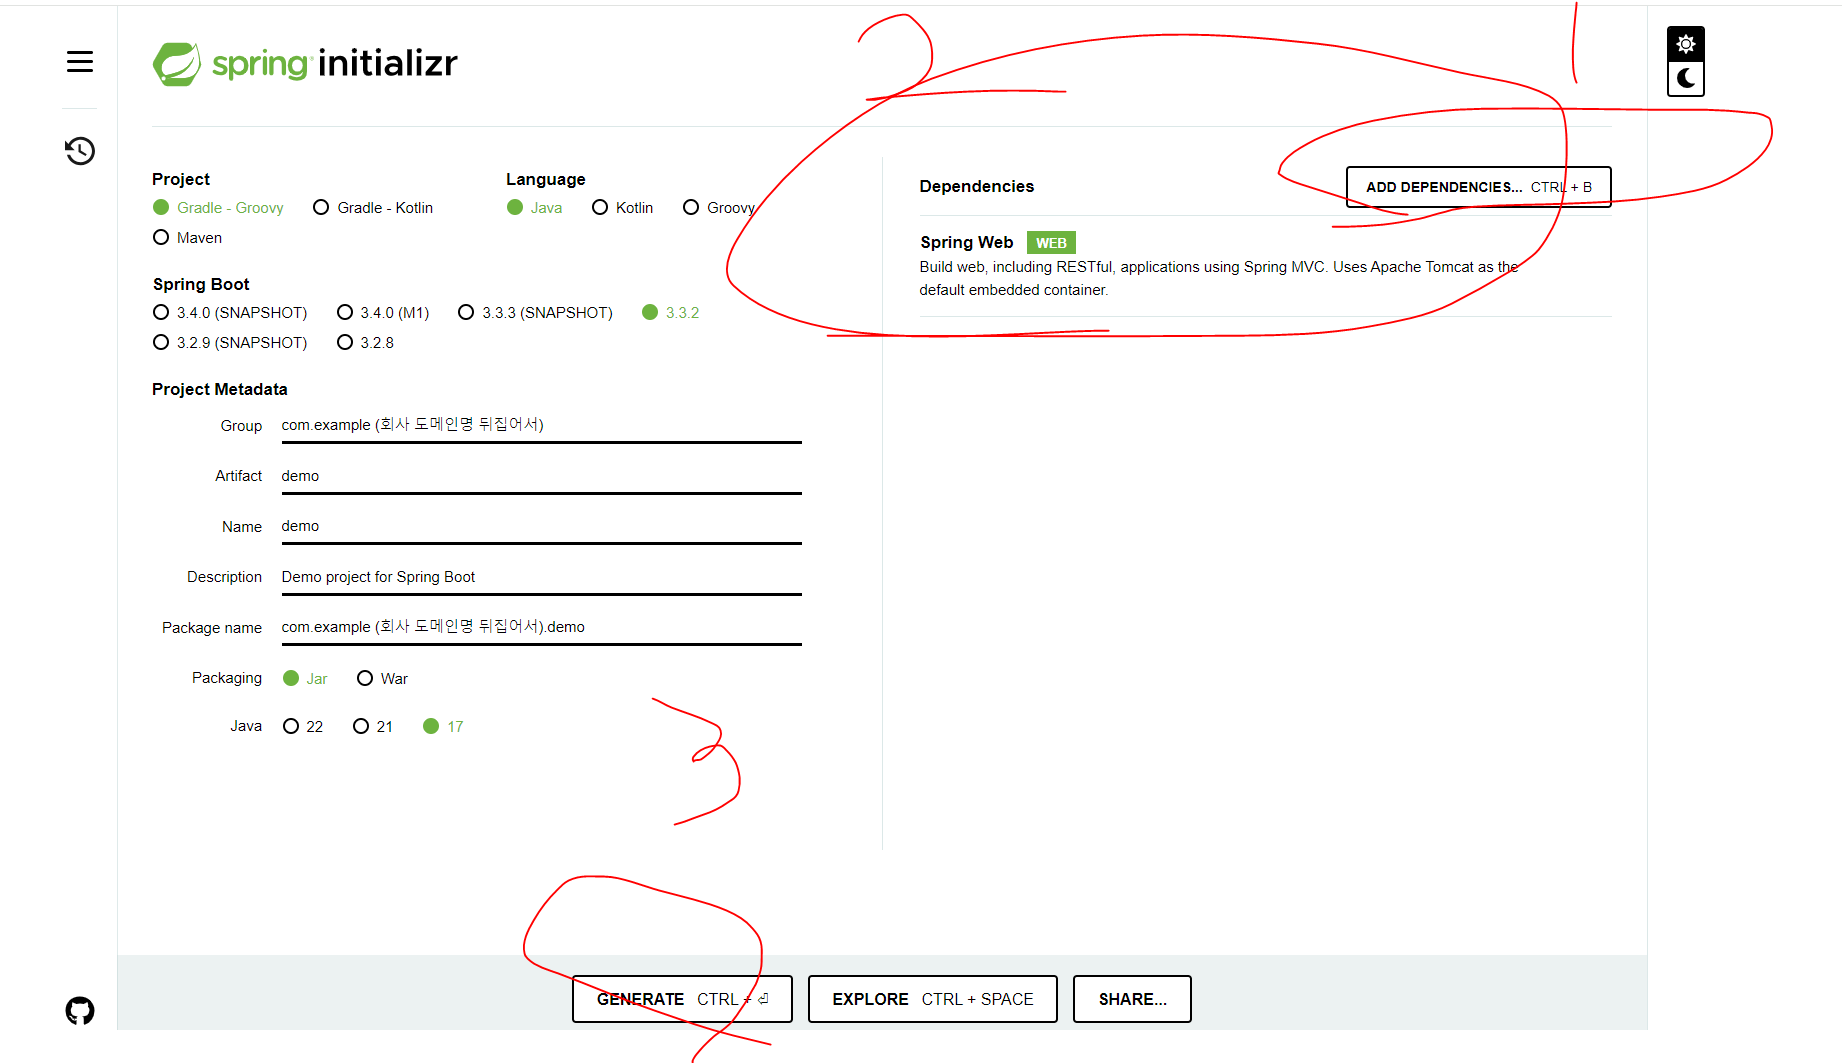Edit the Package name field
1842x1063 pixels.
click(x=541, y=627)
